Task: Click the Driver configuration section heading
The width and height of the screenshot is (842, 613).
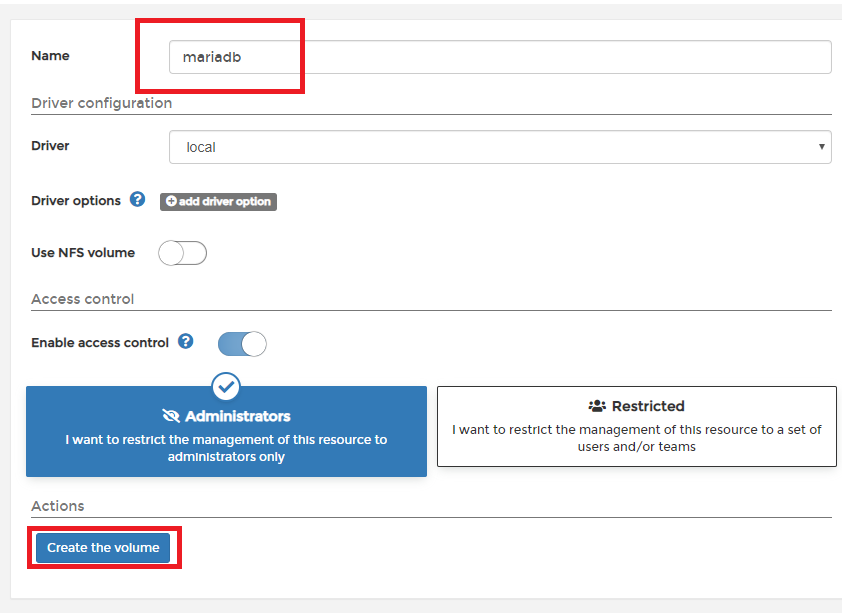Action: [x=101, y=103]
